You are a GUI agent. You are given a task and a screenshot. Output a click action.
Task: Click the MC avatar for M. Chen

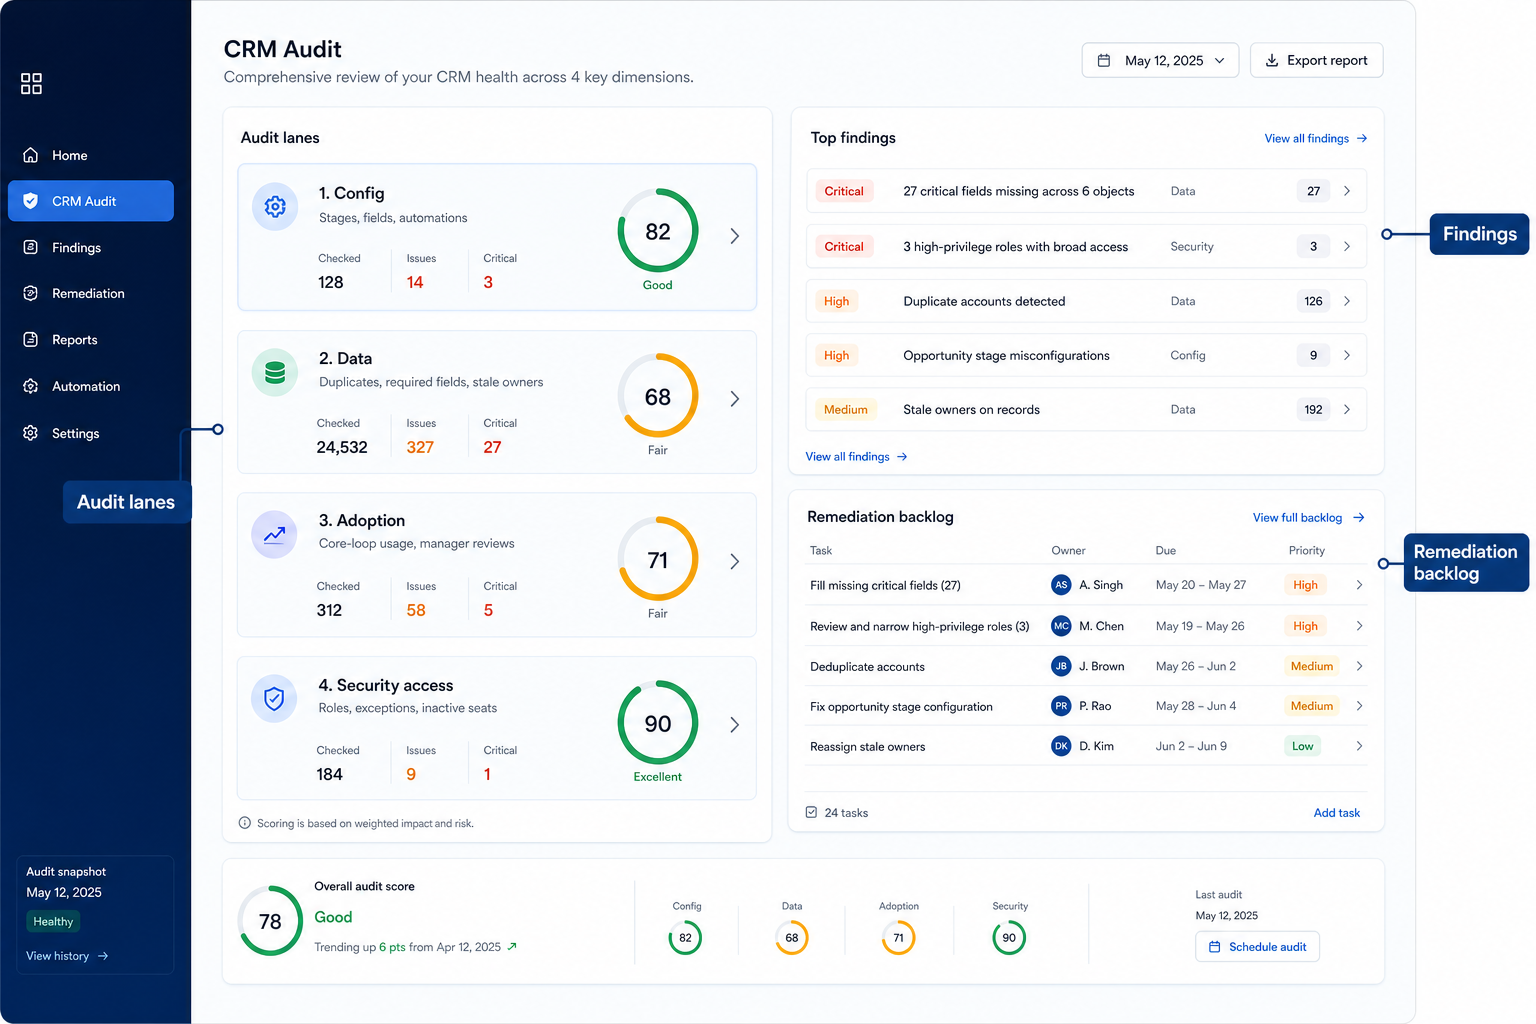click(1062, 626)
